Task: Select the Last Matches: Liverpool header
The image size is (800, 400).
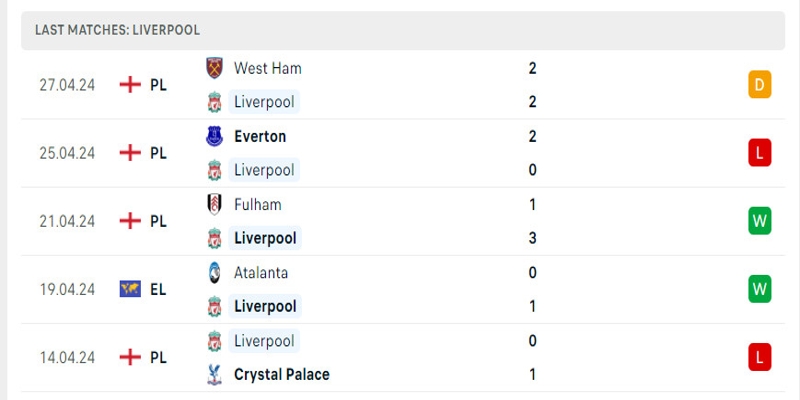Action: coord(117,30)
